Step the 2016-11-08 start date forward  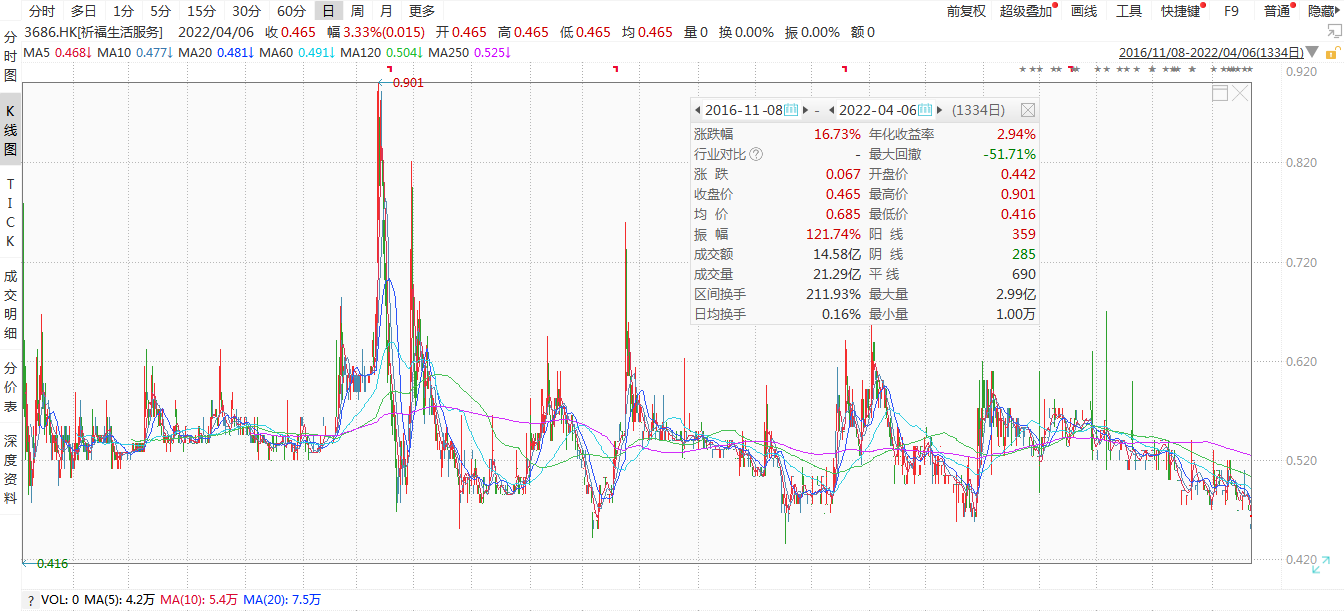805,110
